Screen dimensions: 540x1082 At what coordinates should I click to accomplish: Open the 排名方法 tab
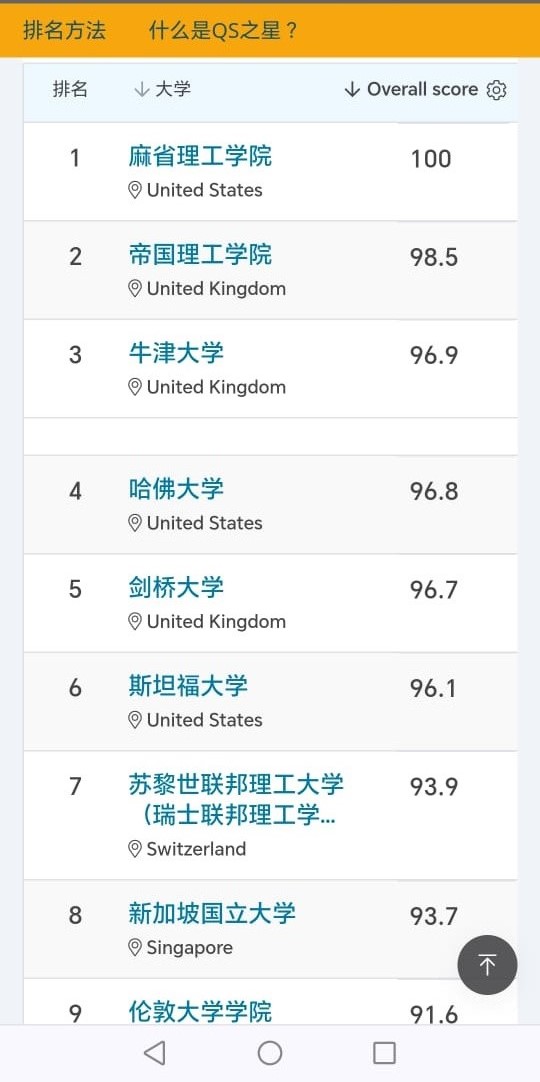click(64, 30)
